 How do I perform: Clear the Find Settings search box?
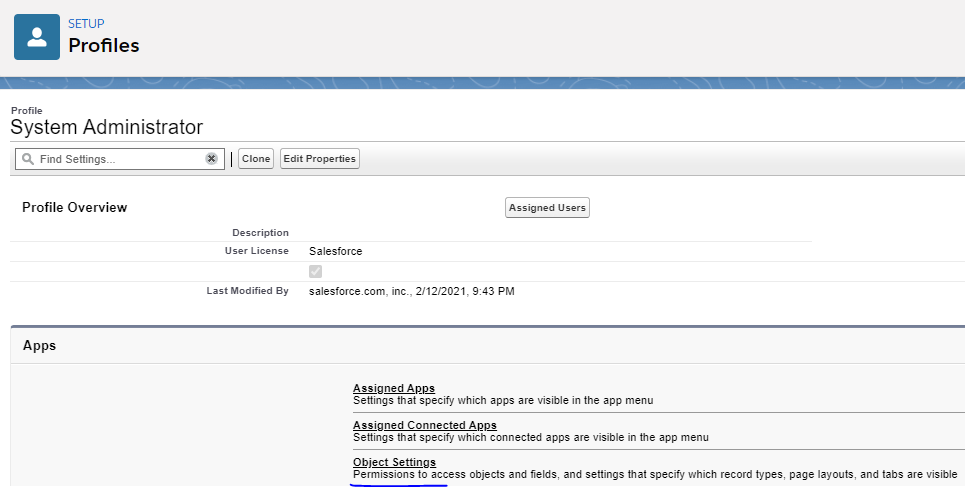coord(211,159)
